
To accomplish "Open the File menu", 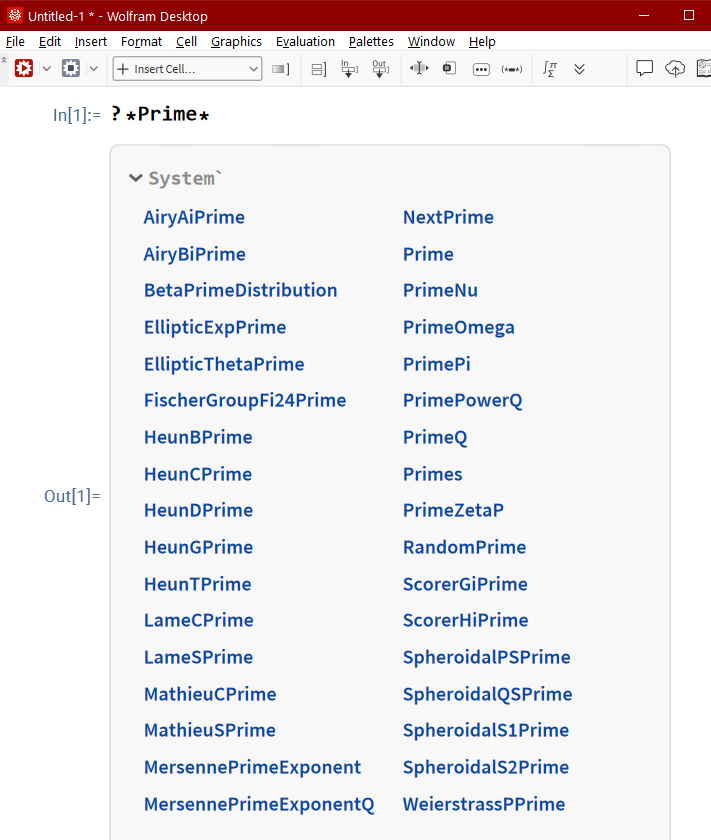I will click(15, 42).
